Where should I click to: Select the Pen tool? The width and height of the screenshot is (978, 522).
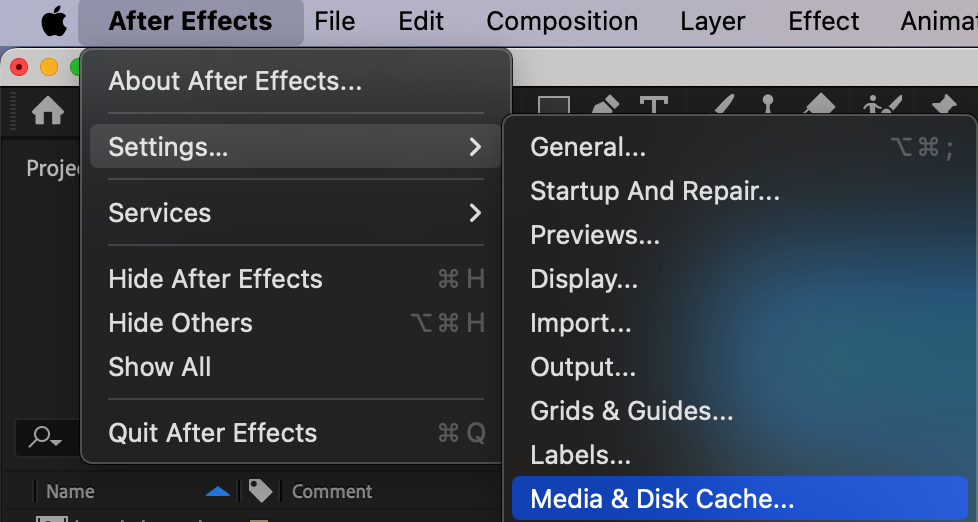click(606, 107)
